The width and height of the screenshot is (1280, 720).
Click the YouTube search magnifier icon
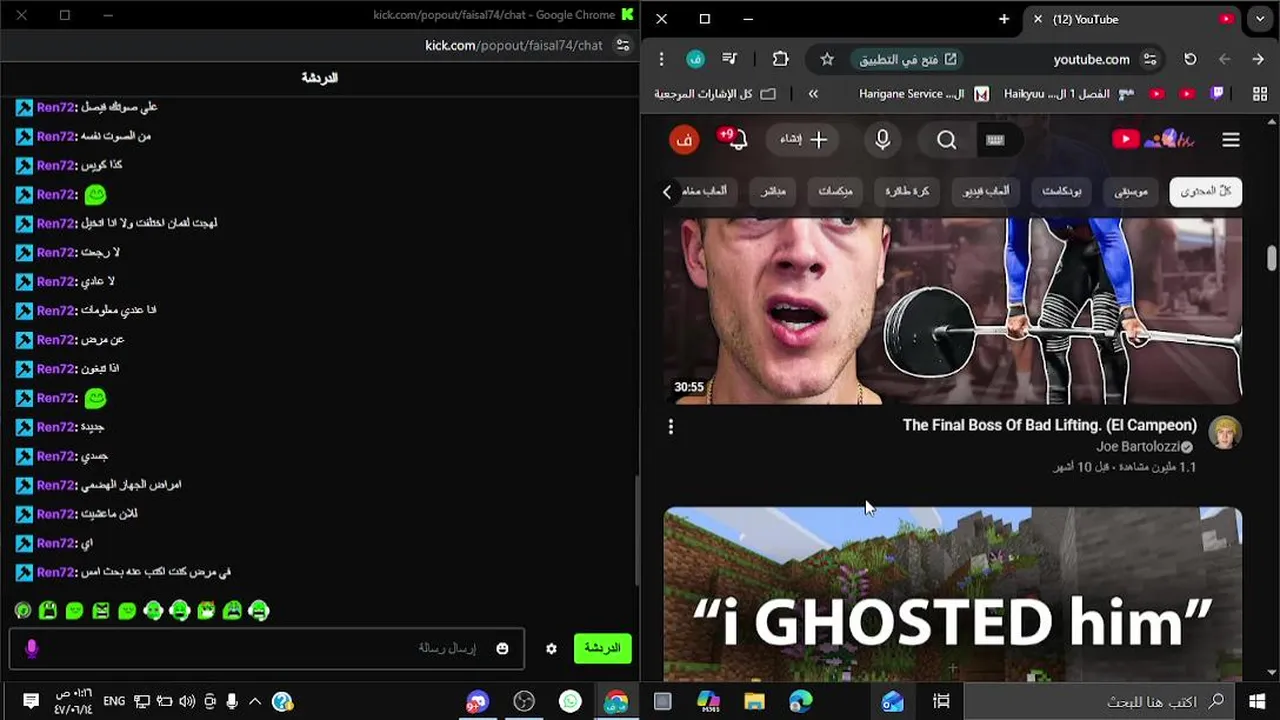click(946, 140)
